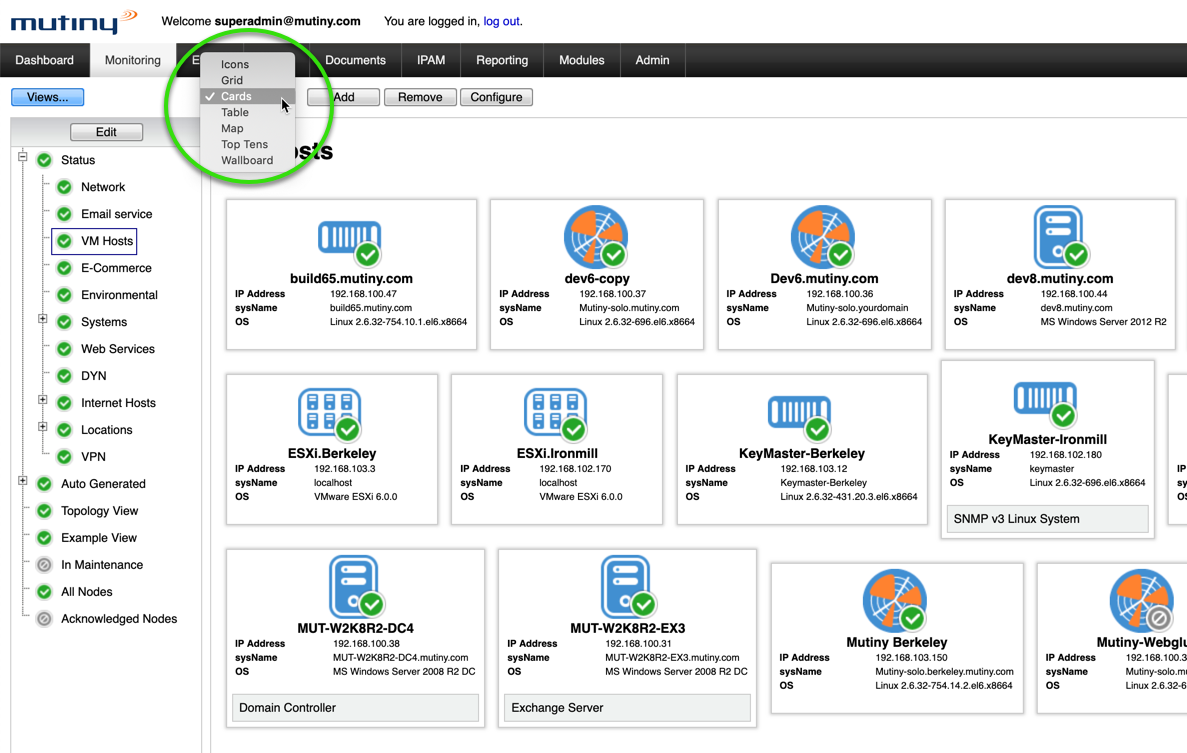Screen dimensions: 1187x753
Task: Select Systems in the tree
Action: [x=104, y=322]
